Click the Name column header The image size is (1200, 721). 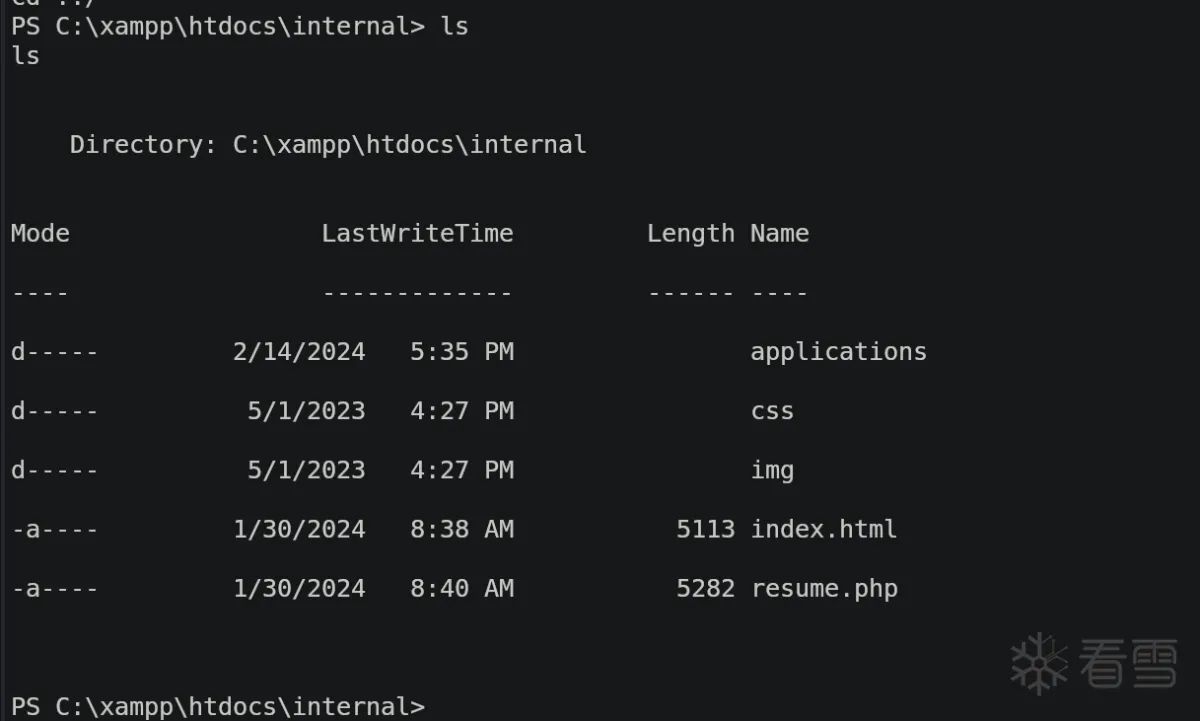pos(779,234)
